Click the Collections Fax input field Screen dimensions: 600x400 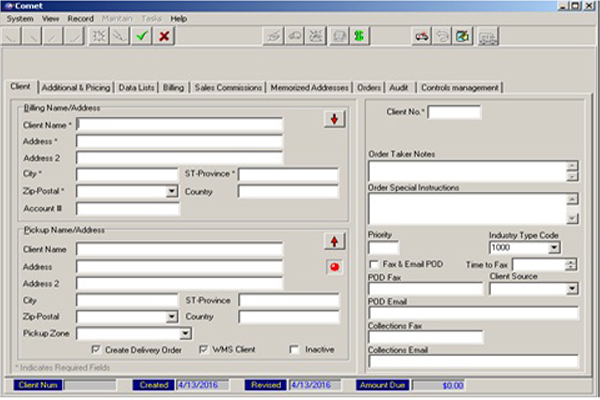pyautogui.click(x=426, y=337)
